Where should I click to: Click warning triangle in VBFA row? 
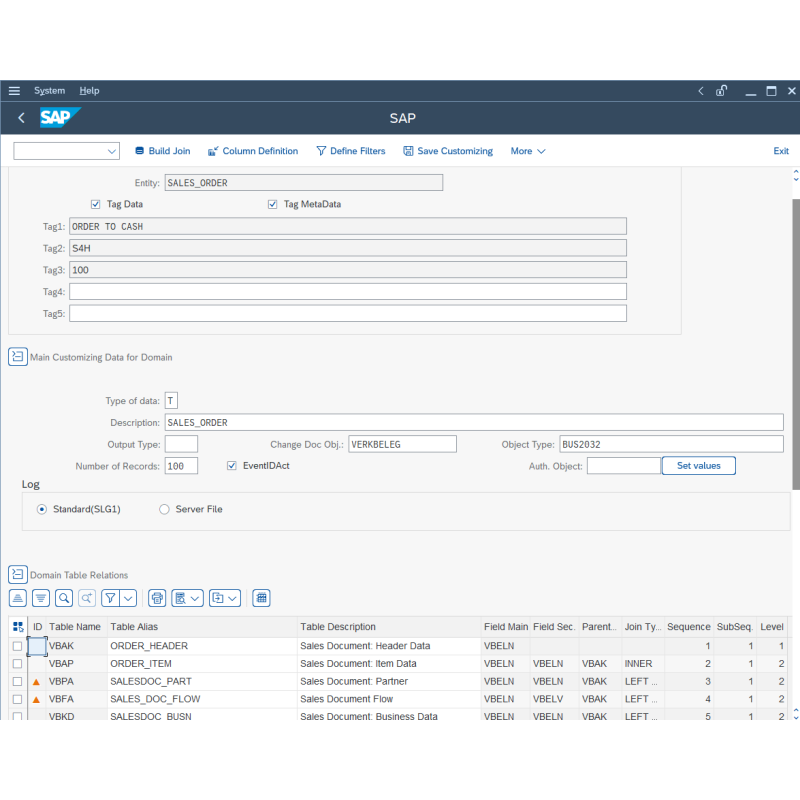36,699
